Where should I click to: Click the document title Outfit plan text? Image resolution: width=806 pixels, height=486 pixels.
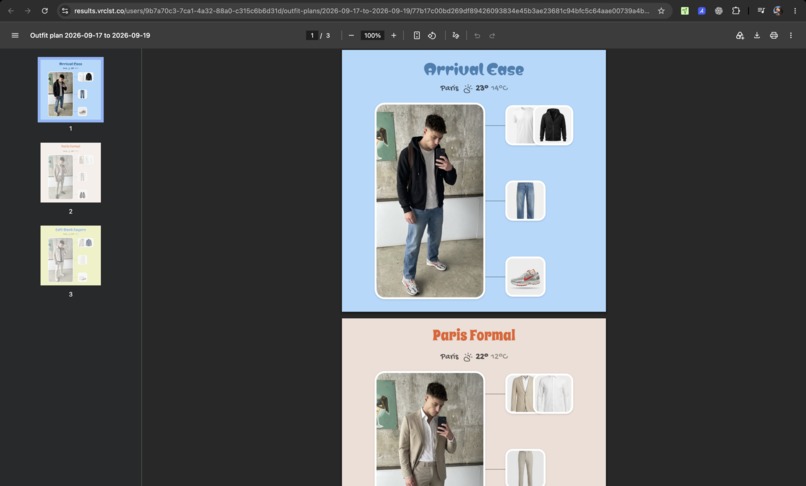90,35
